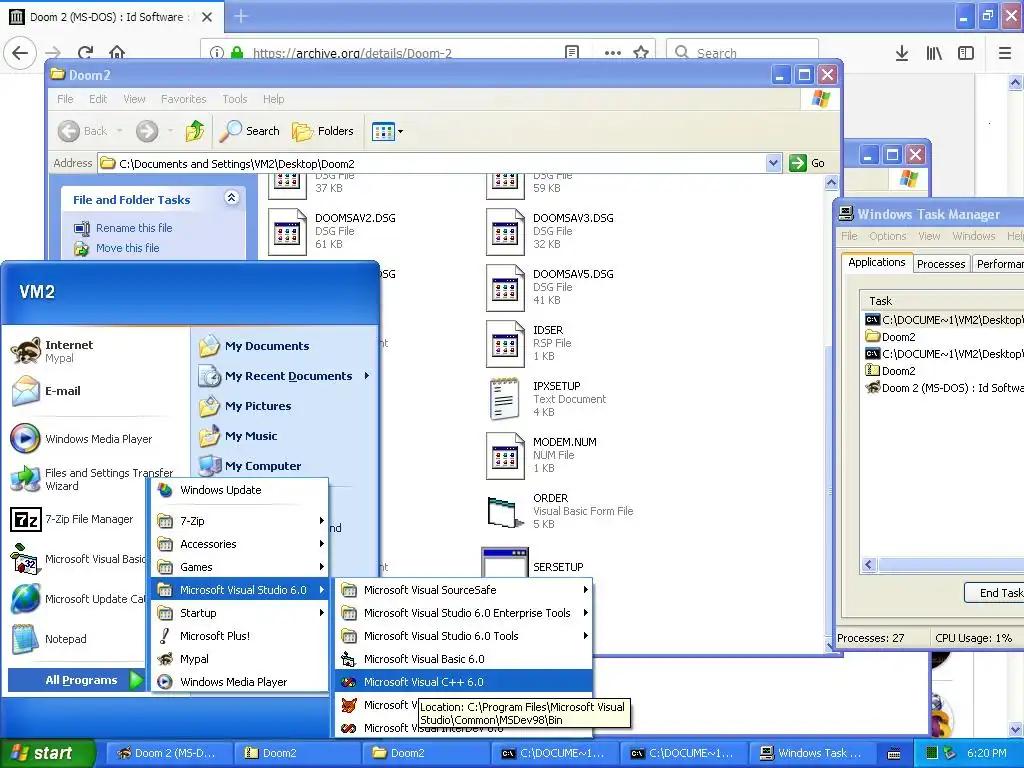Click End Task button in Task Manager

994,592
